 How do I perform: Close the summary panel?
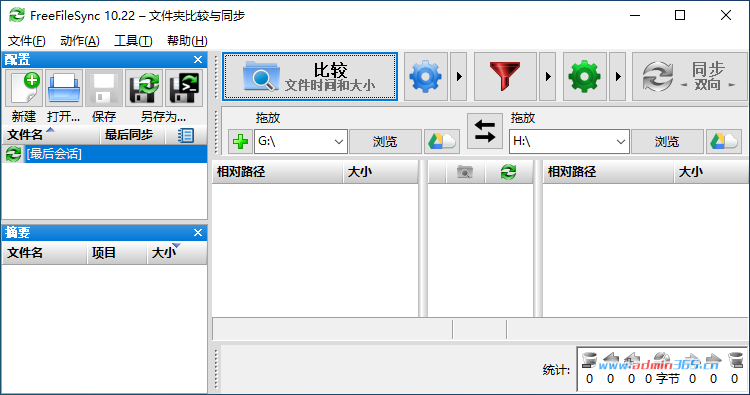pos(198,233)
